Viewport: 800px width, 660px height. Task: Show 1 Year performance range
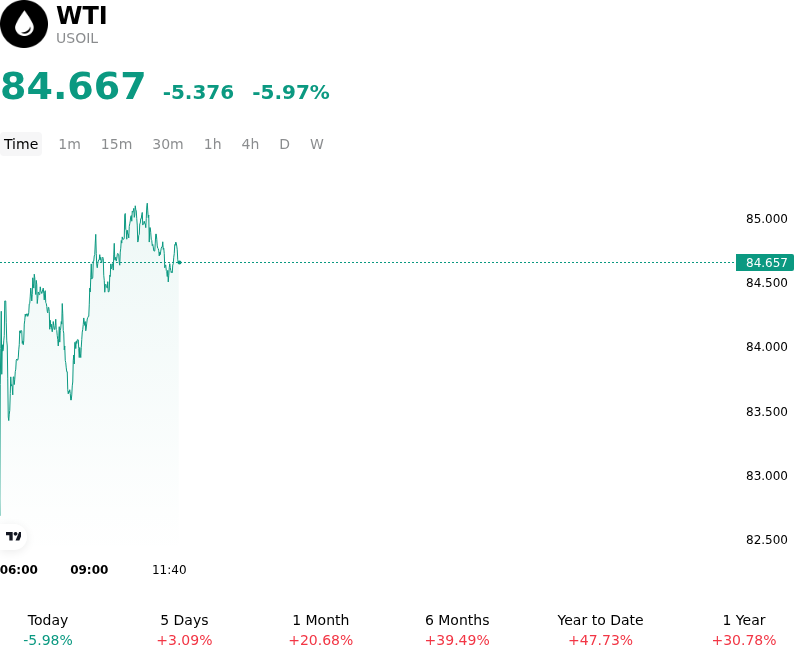pyautogui.click(x=744, y=630)
